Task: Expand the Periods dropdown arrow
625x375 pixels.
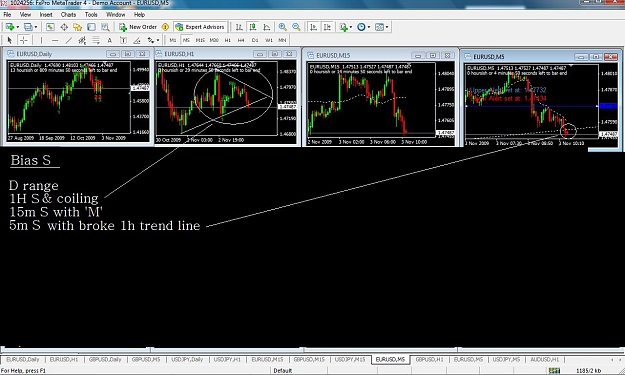Action: pyautogui.click(x=369, y=27)
